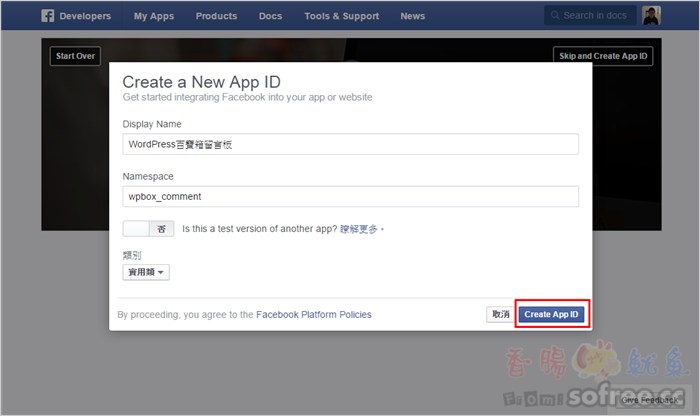Expand the 實用類 category dropdown
This screenshot has width=700, height=416.
pos(146,272)
